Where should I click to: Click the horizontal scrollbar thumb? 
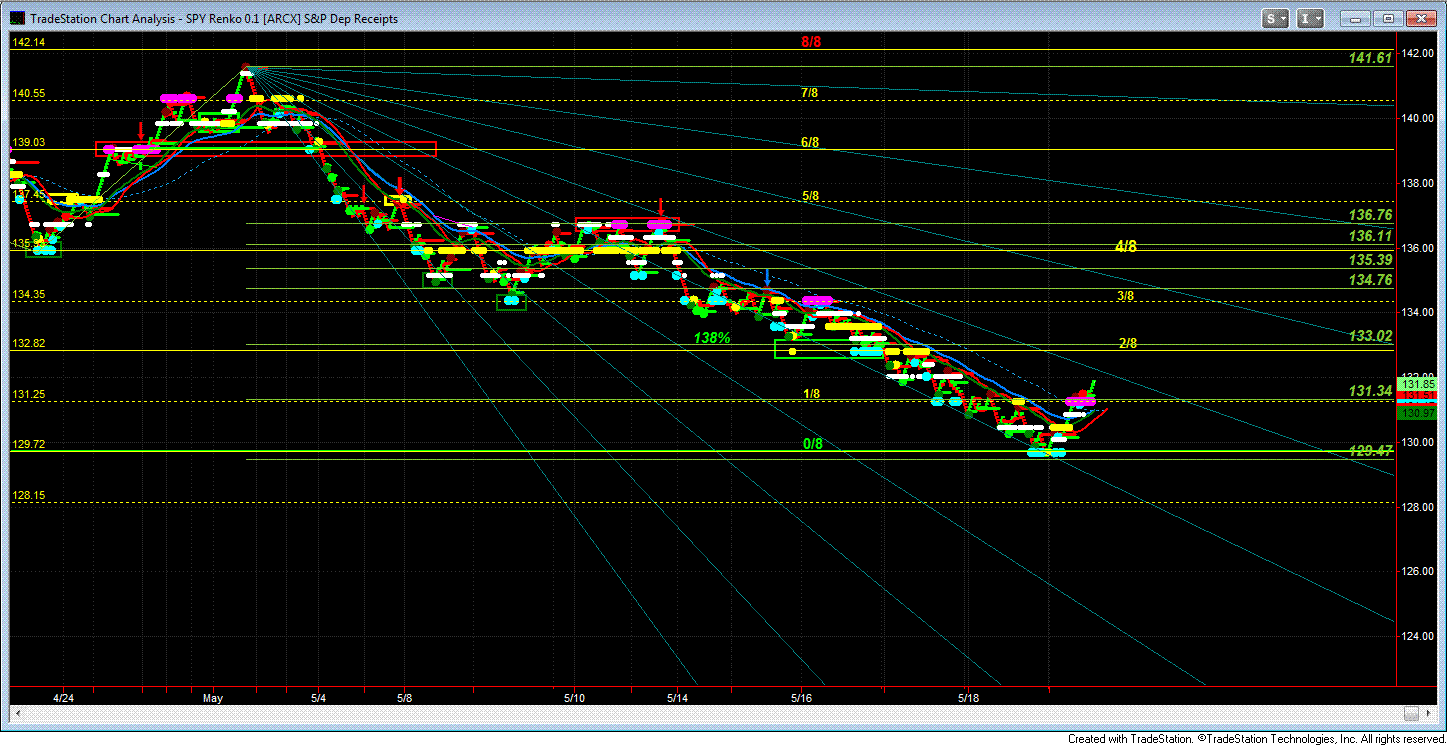(1410, 713)
